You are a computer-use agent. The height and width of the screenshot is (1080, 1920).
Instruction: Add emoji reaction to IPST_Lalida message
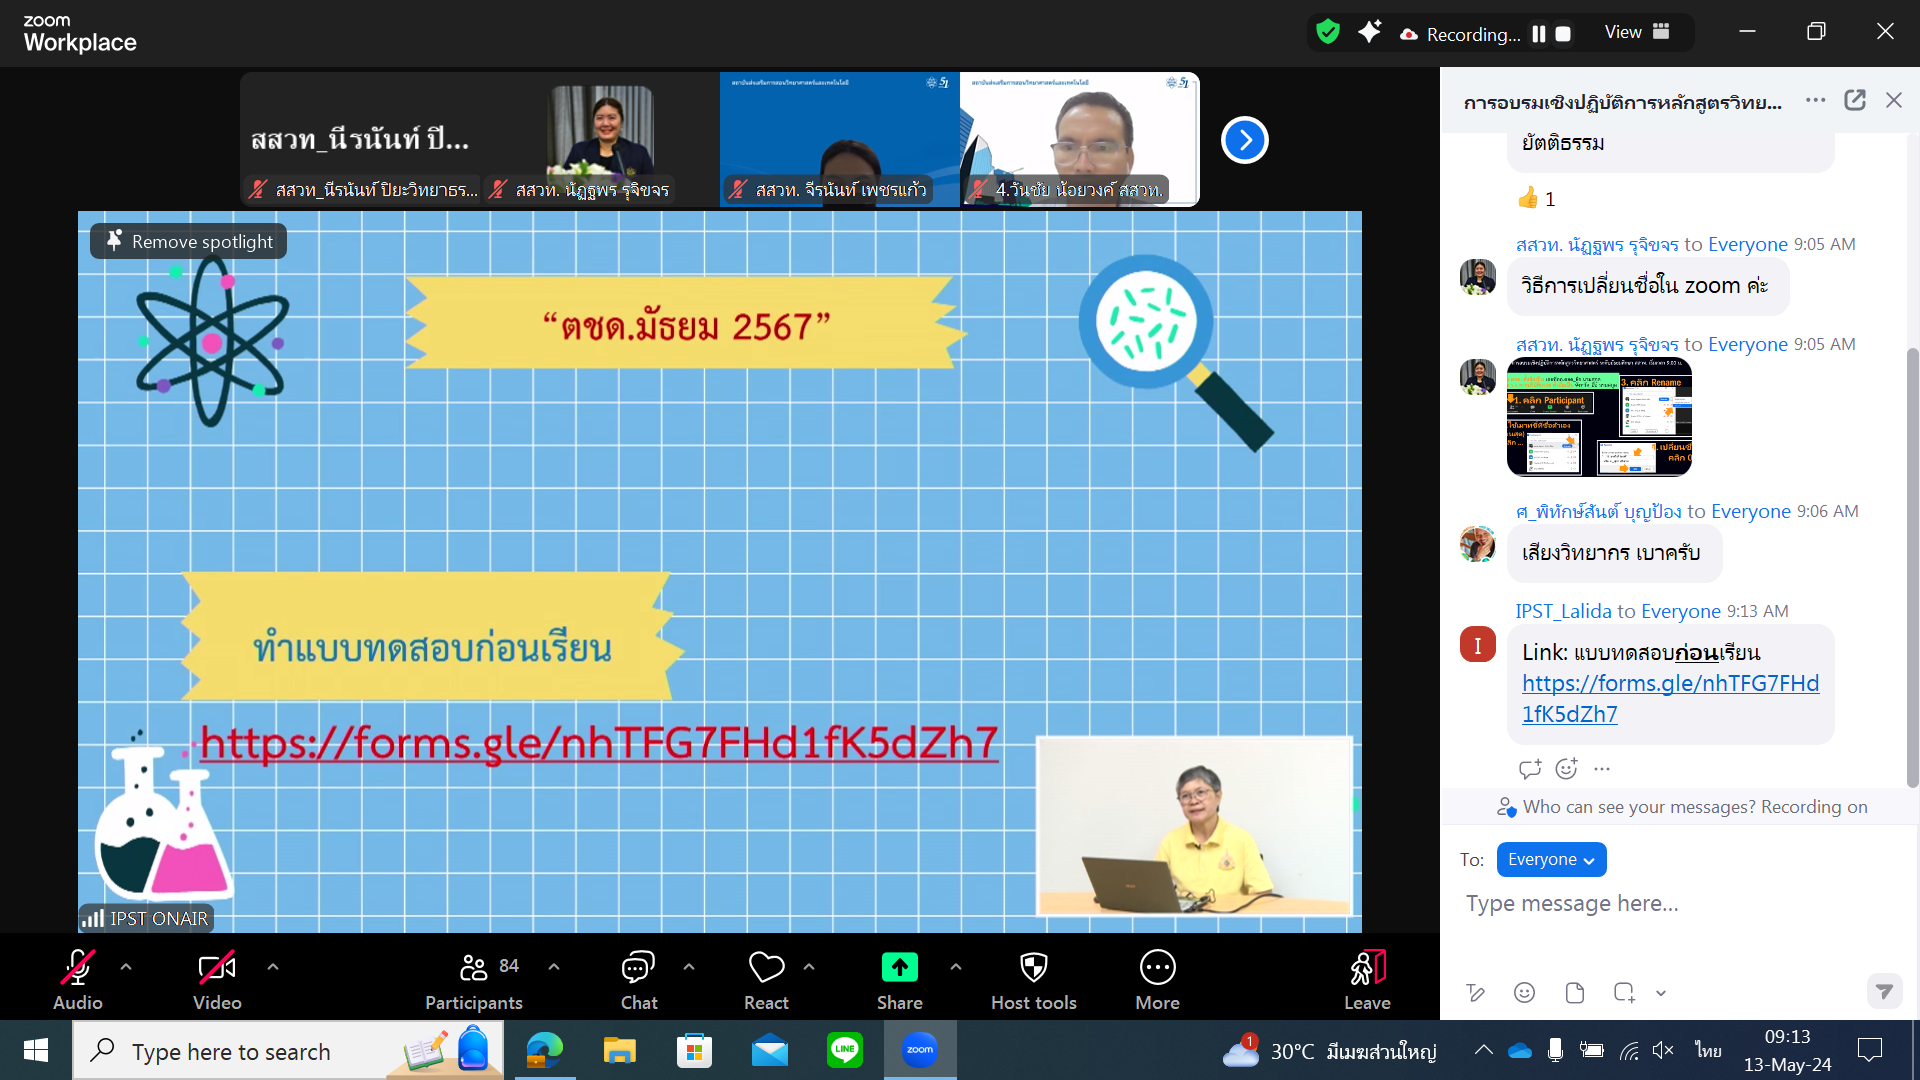pos(1566,768)
